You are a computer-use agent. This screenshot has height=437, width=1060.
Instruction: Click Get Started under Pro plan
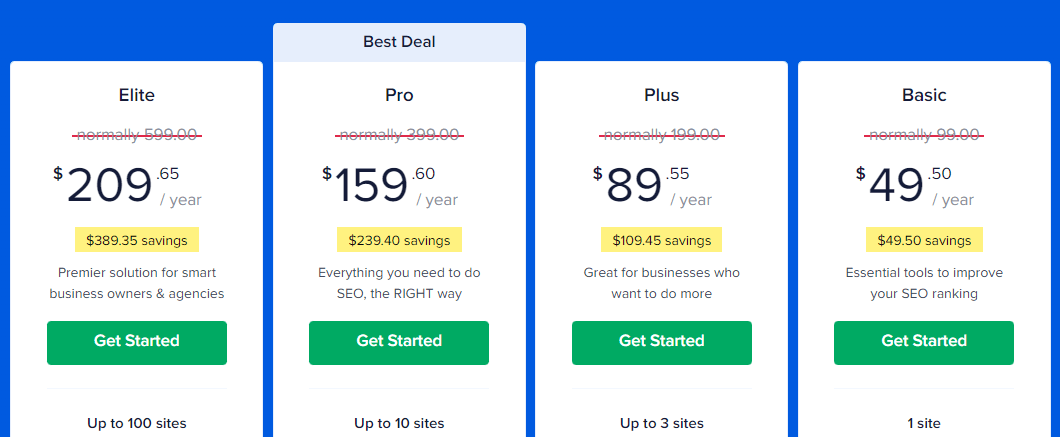399,343
